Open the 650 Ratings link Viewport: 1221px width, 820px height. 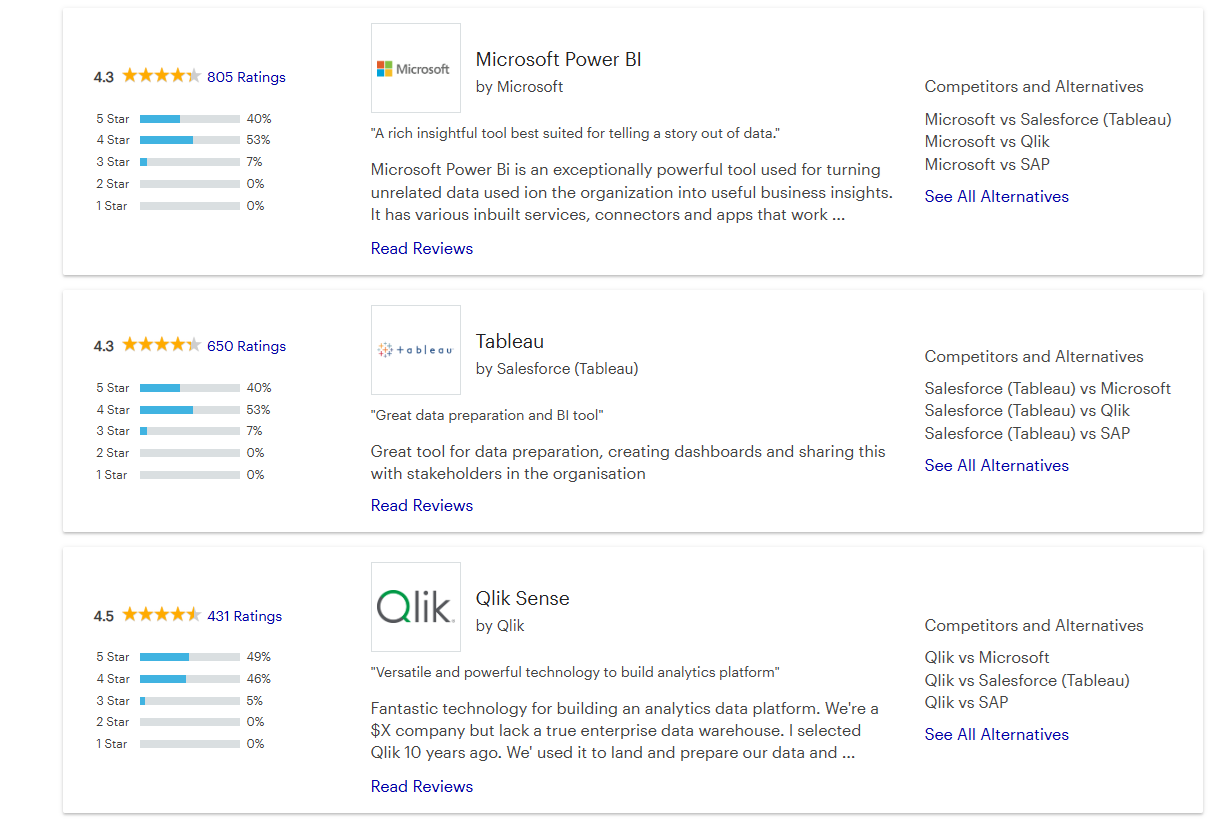(x=246, y=346)
